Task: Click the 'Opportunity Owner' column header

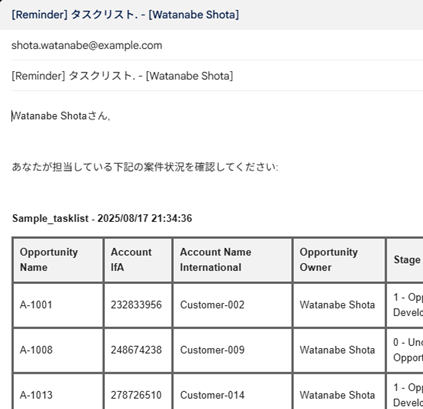Action: [339, 260]
